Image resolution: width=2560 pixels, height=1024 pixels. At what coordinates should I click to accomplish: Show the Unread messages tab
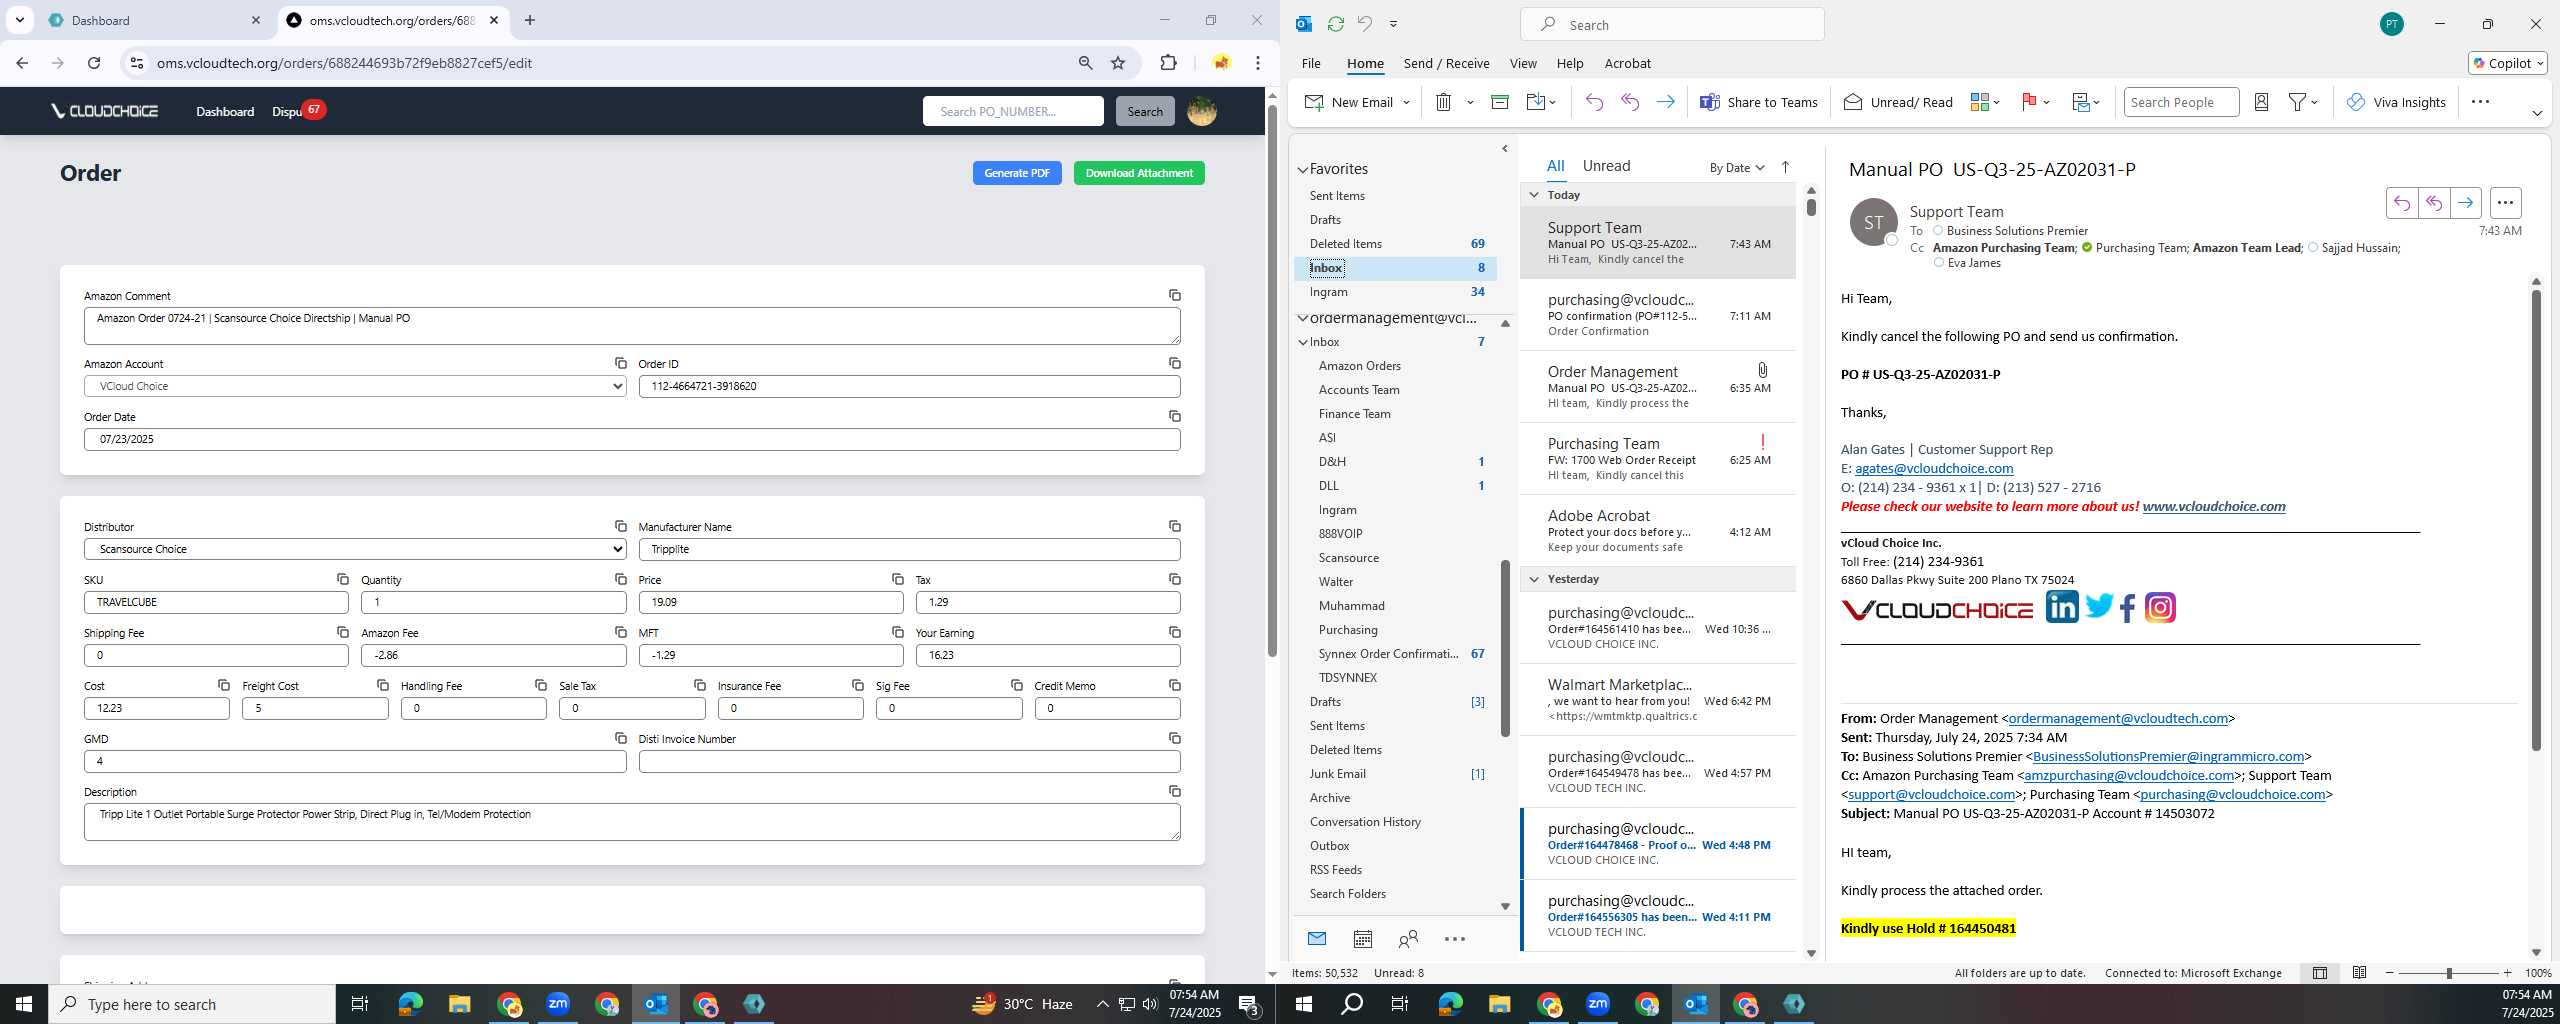(x=1606, y=166)
